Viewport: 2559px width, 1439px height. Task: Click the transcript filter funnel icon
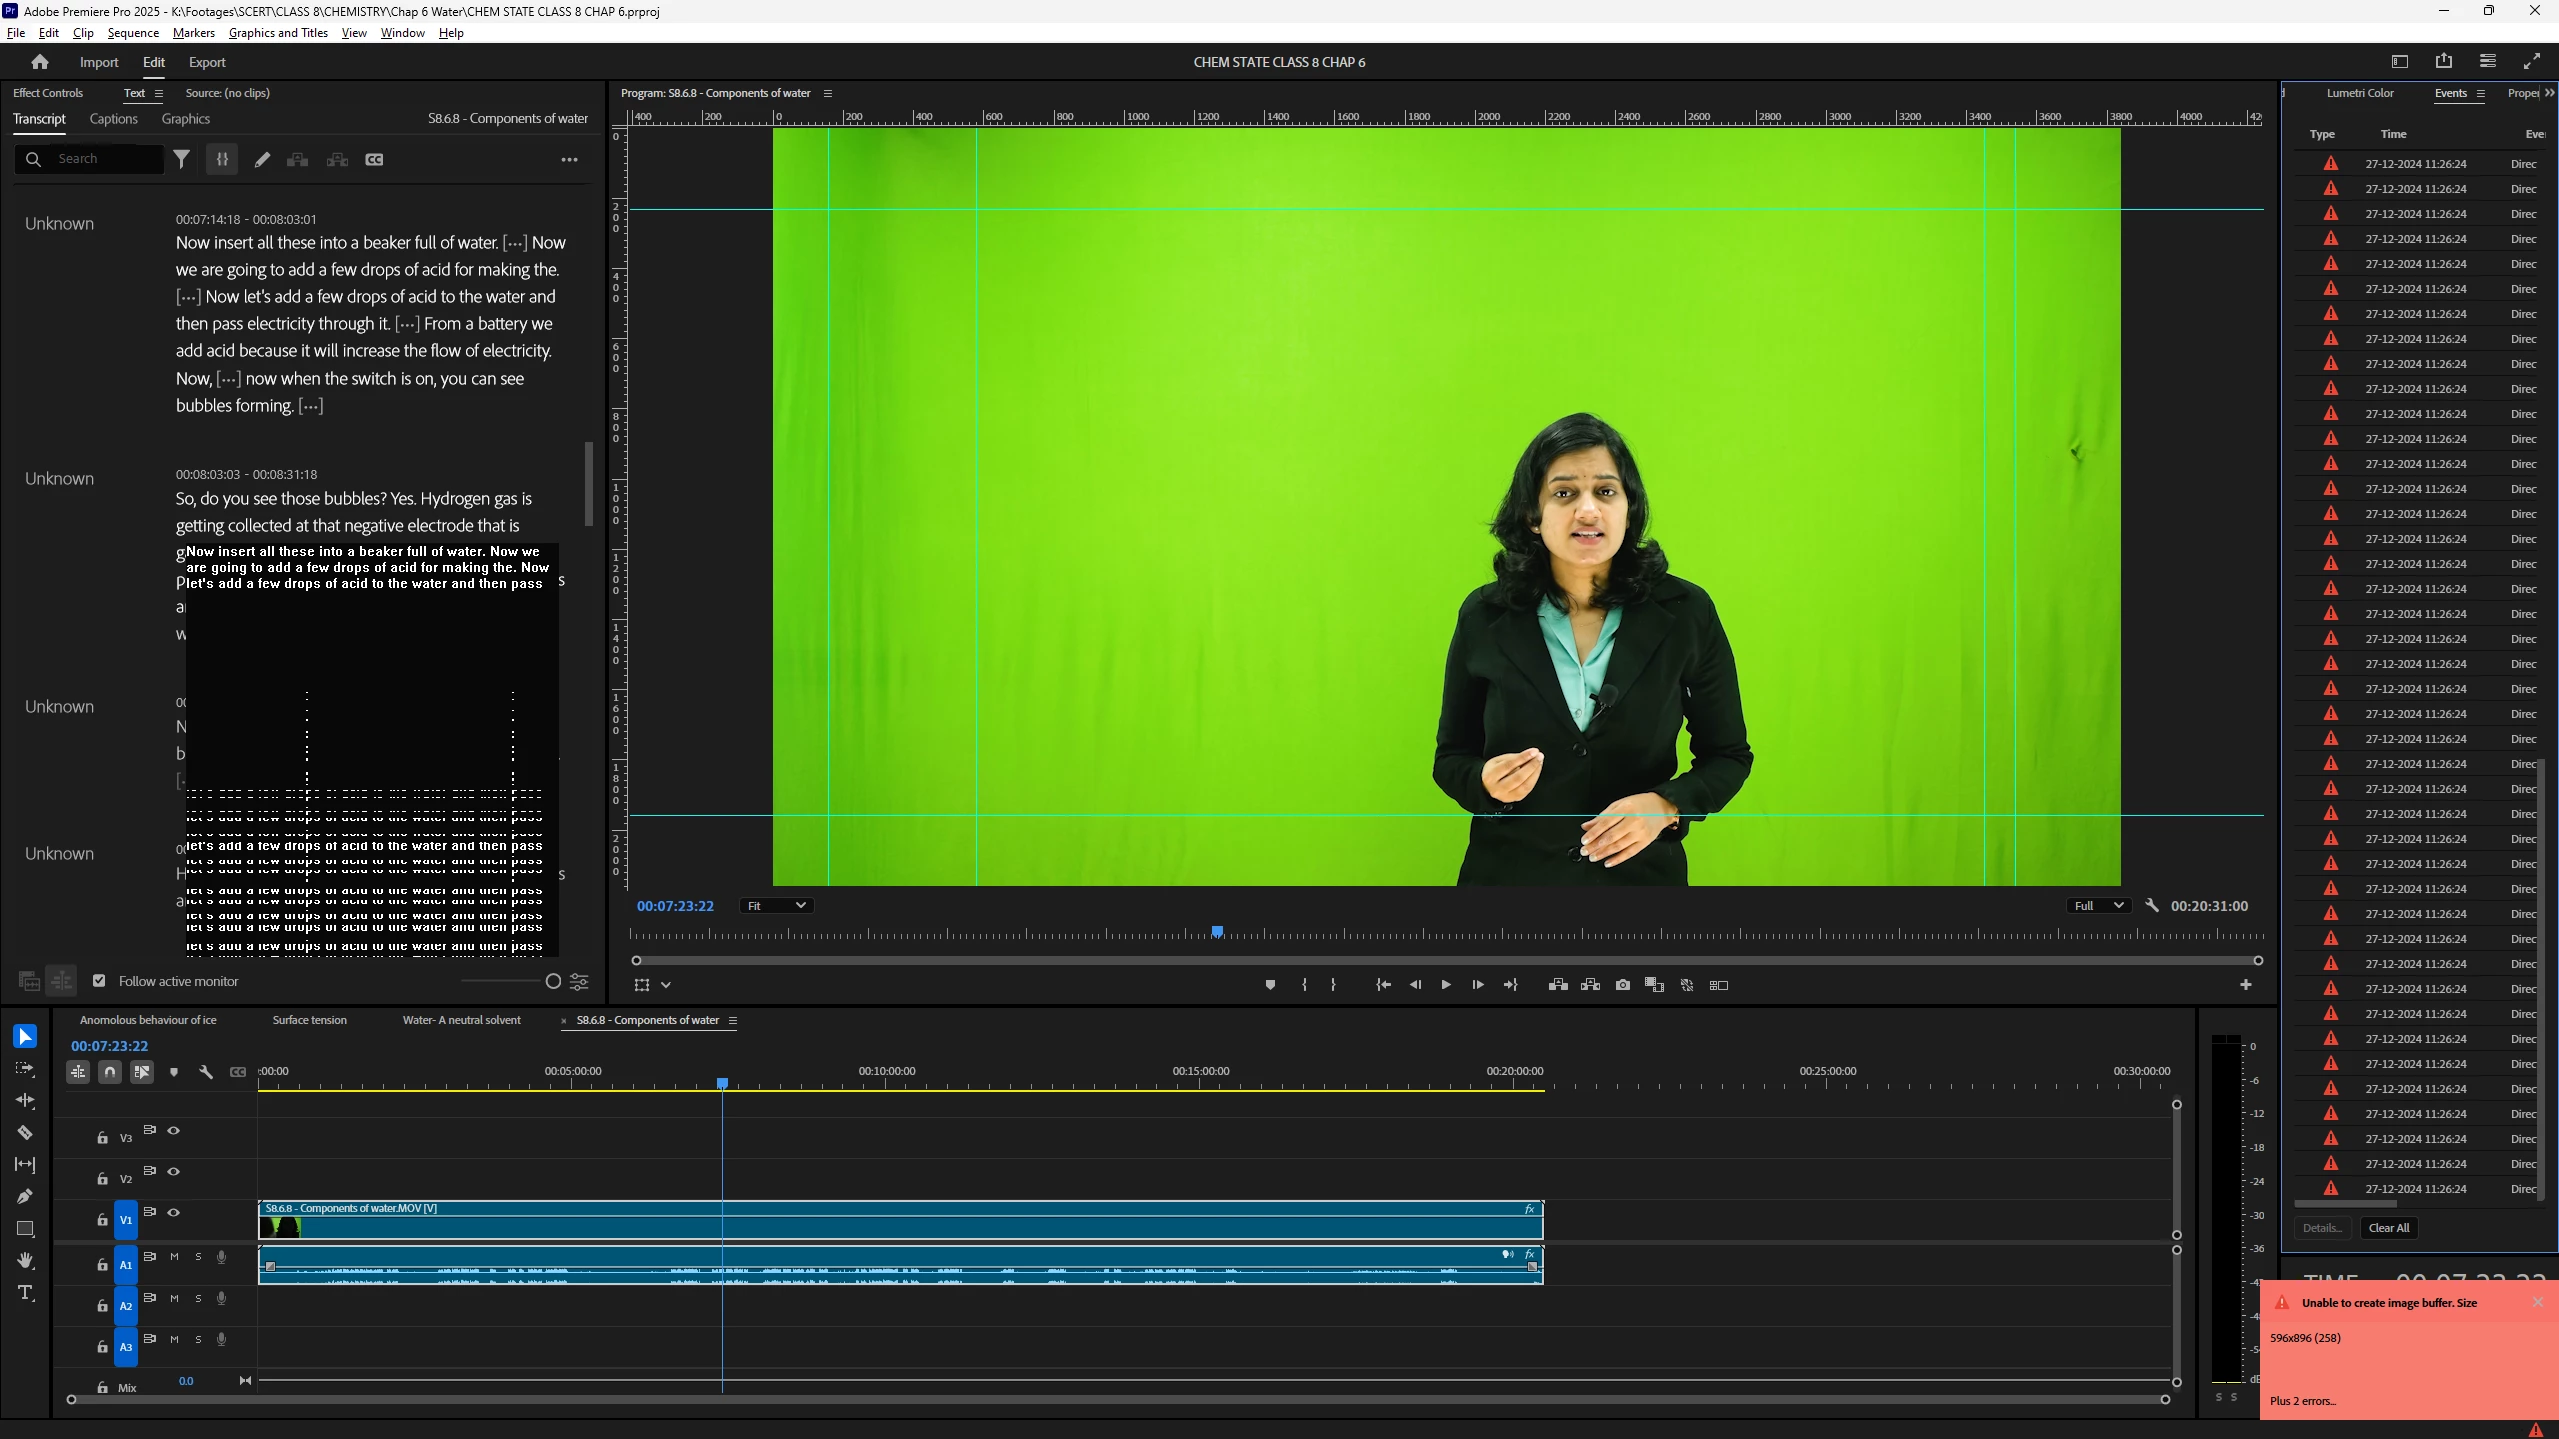[x=181, y=159]
